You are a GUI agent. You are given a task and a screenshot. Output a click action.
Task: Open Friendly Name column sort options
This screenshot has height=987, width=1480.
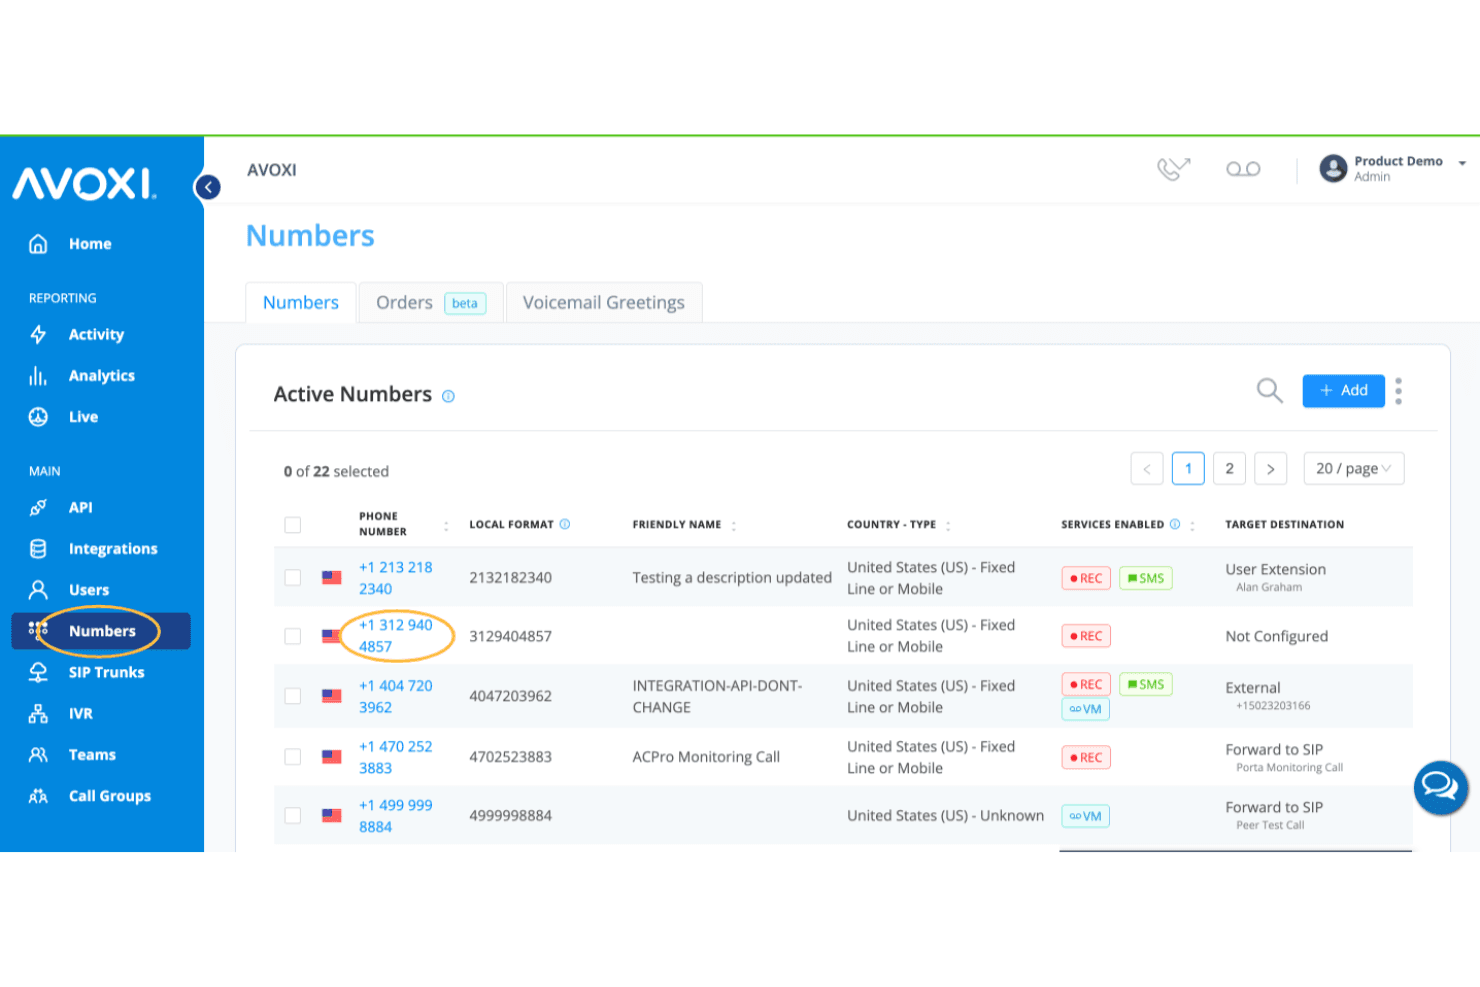[x=734, y=525]
